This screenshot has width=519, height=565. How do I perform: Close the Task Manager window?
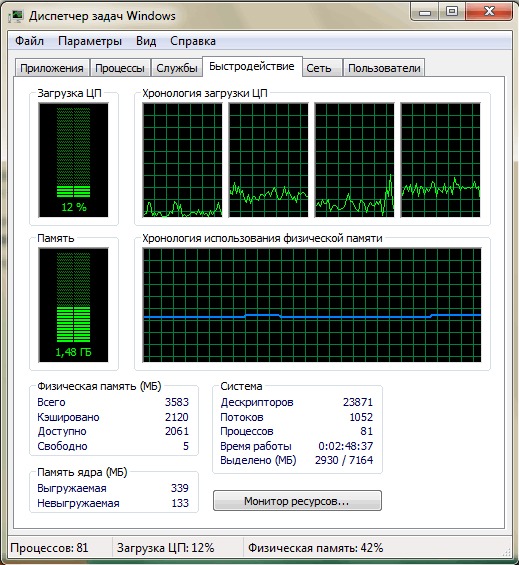tap(489, 12)
